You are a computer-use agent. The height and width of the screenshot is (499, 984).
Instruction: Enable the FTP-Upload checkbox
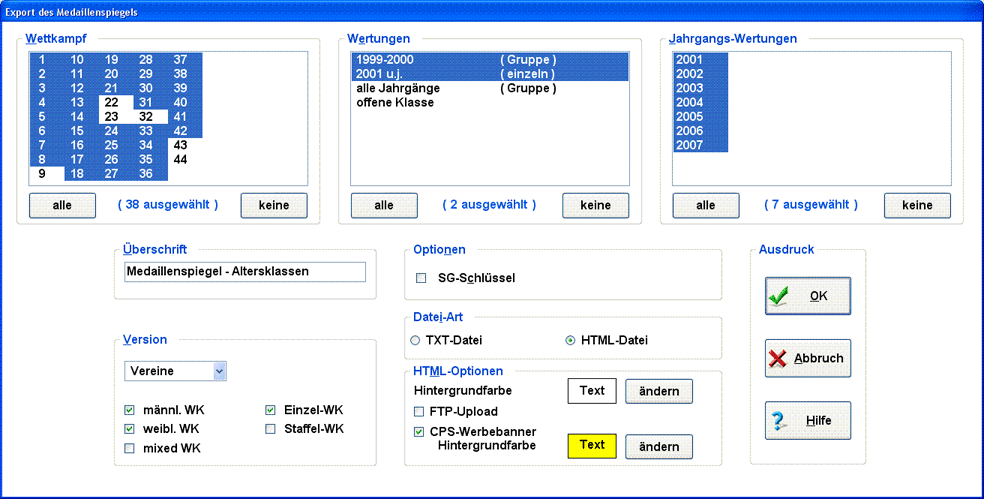tap(420, 411)
